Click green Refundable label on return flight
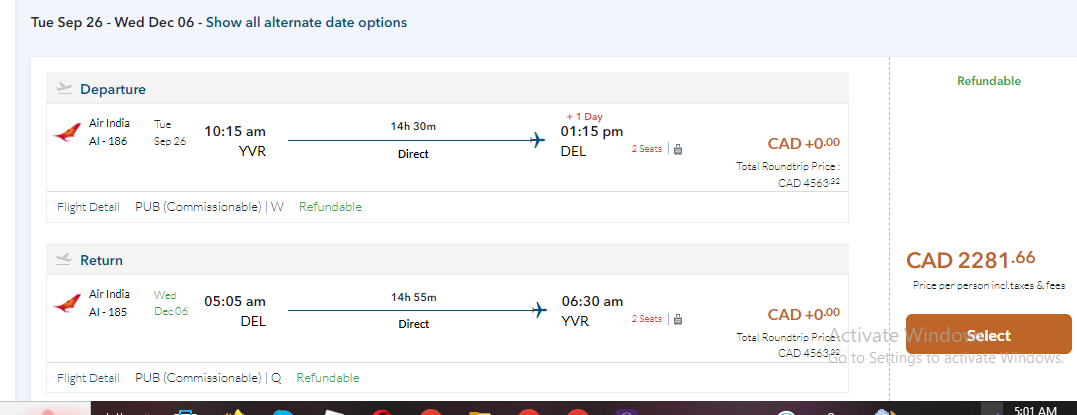Viewport: 1077px width, 415px height. [328, 378]
